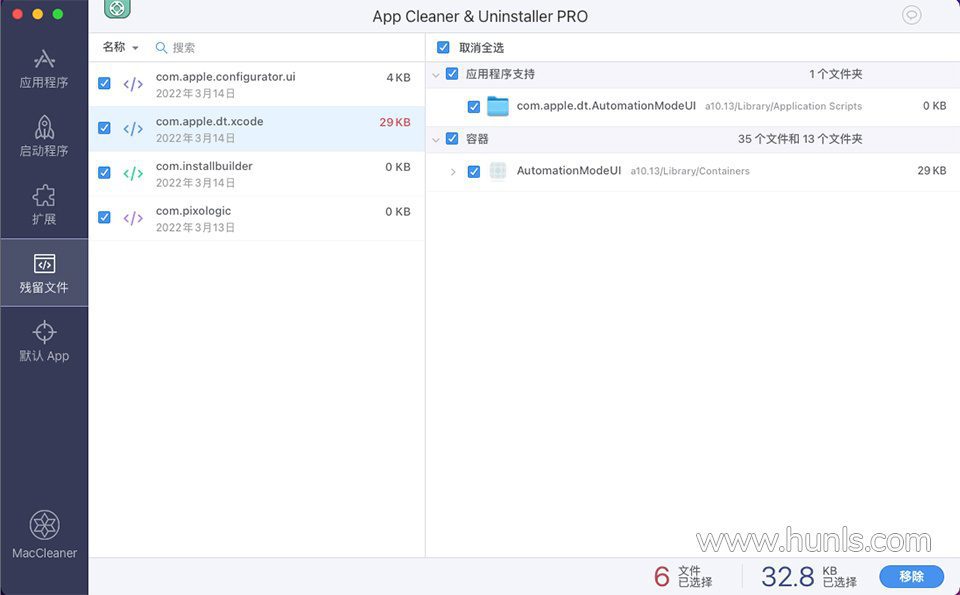Collapse the 应用程序支持 (Application Support) group
960x595 pixels.
(x=436, y=75)
